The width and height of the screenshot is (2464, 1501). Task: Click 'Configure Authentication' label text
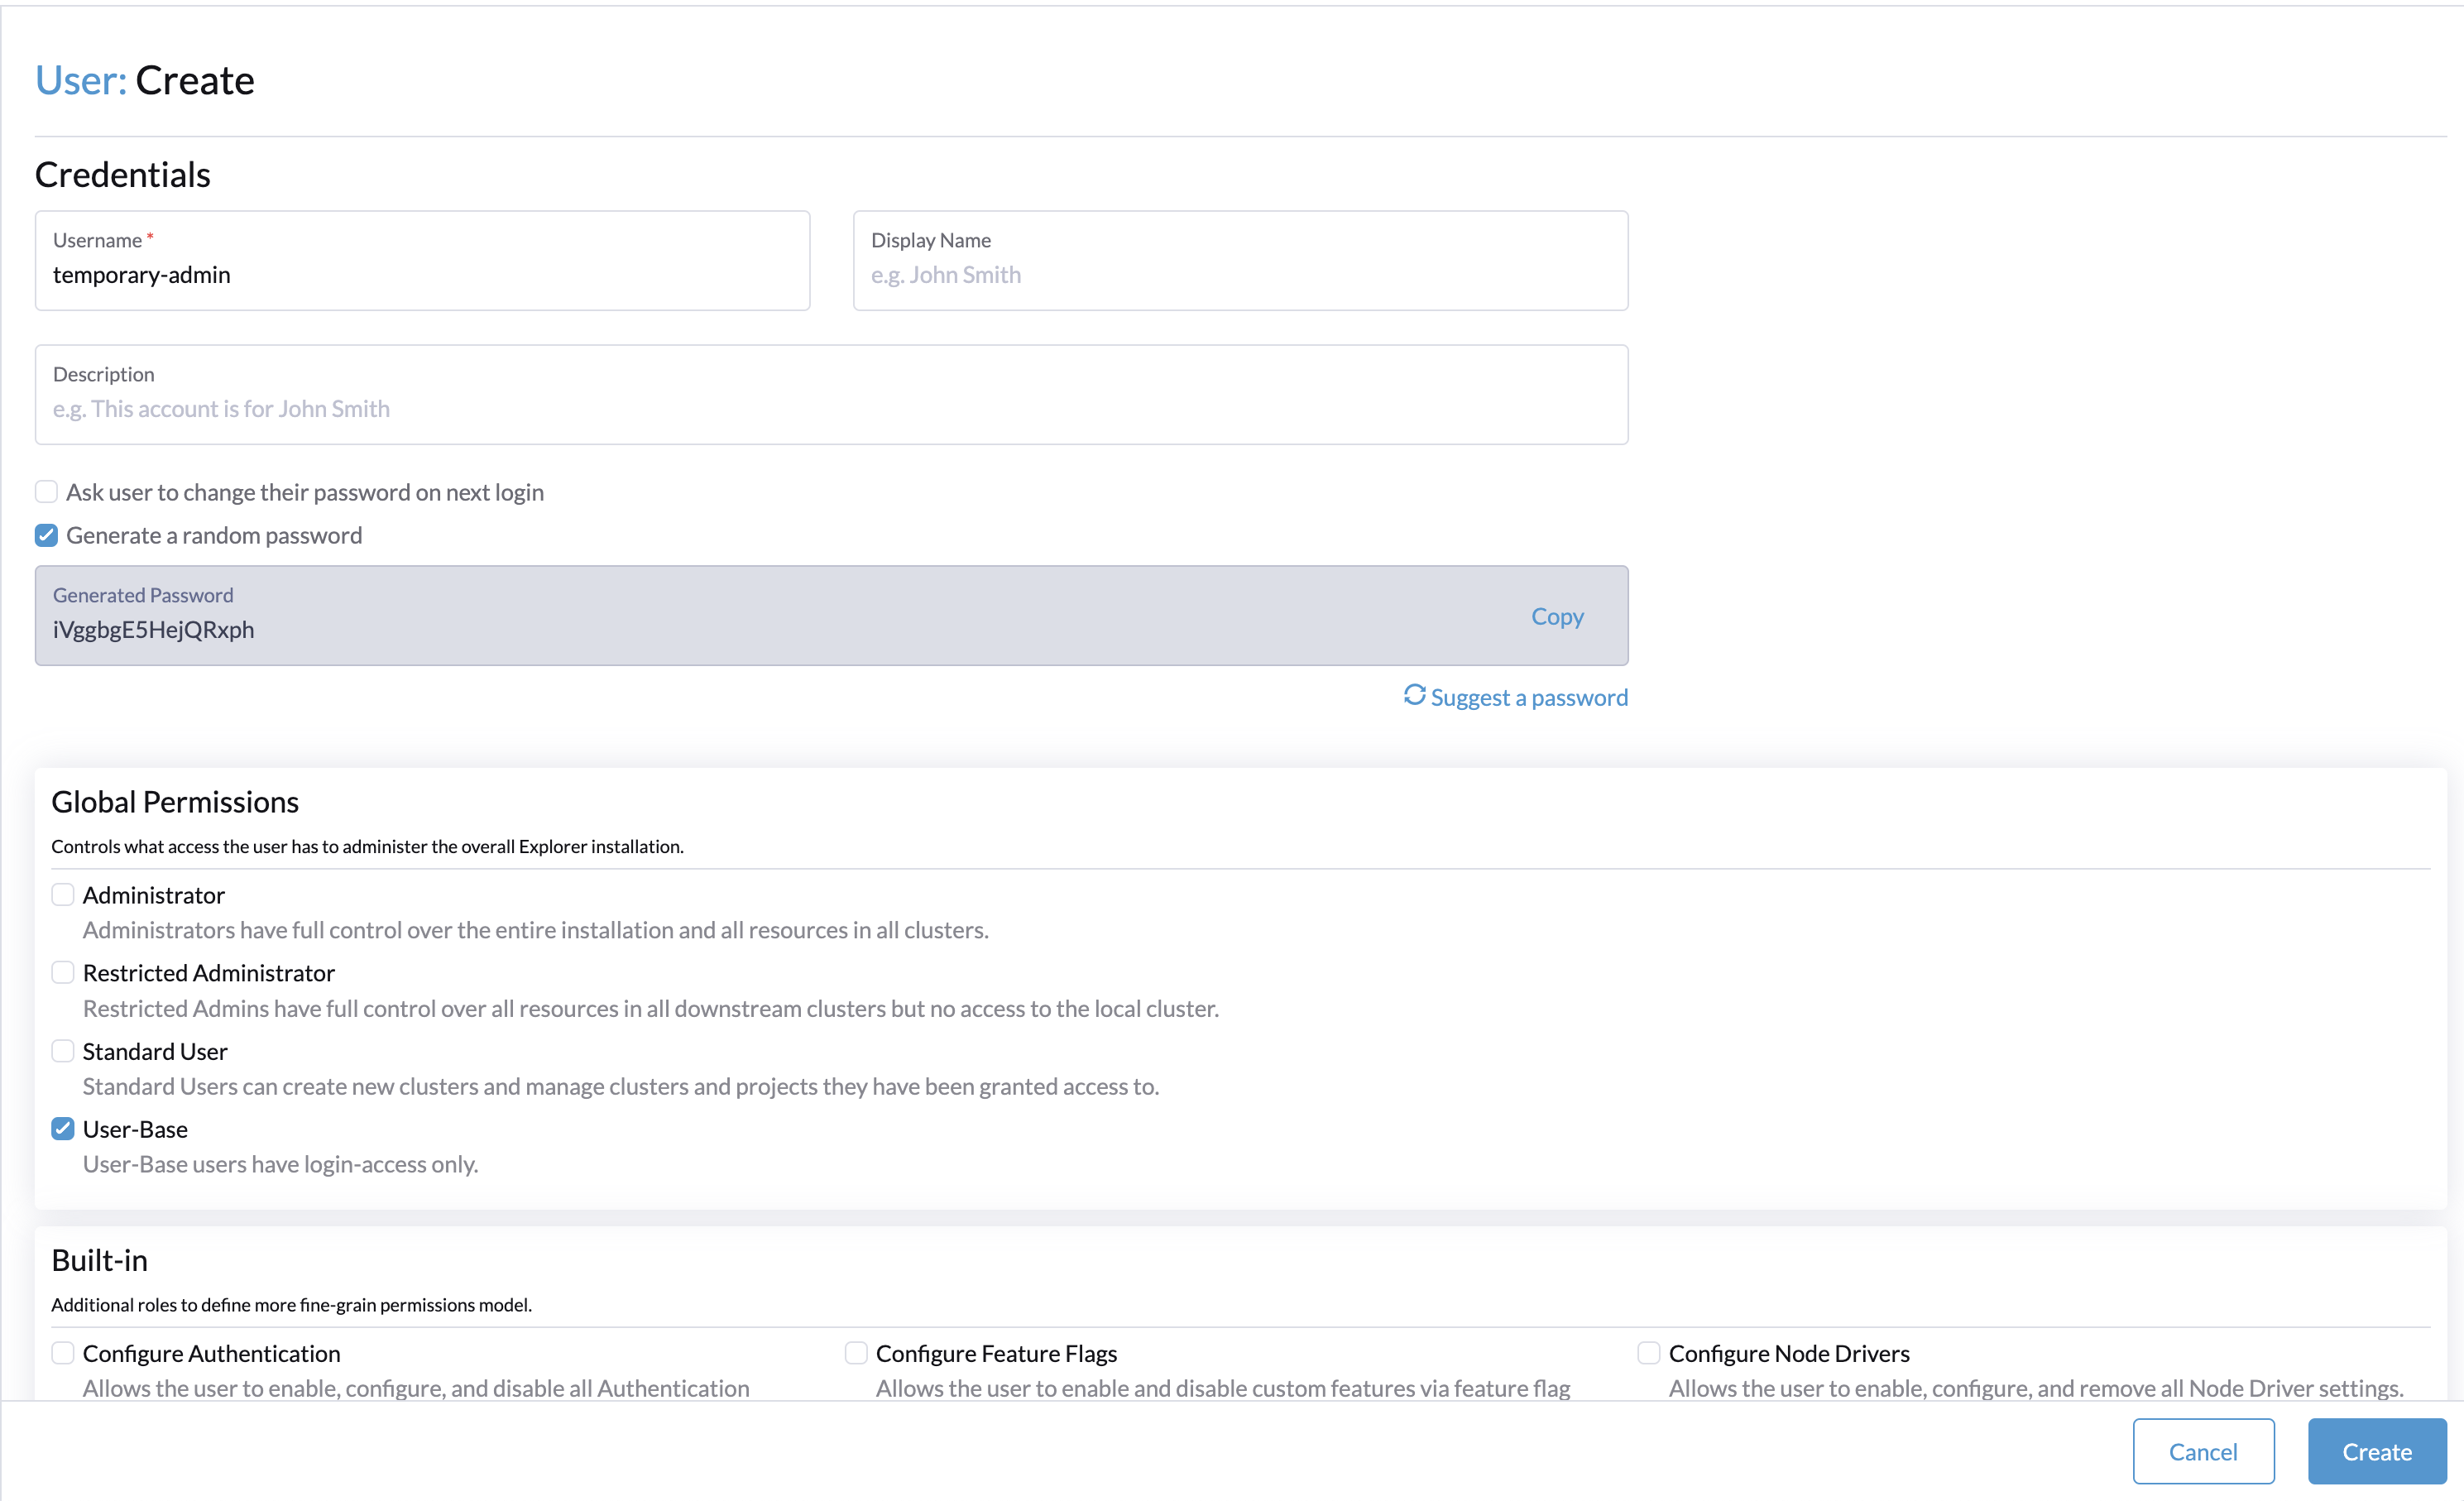pos(212,1353)
